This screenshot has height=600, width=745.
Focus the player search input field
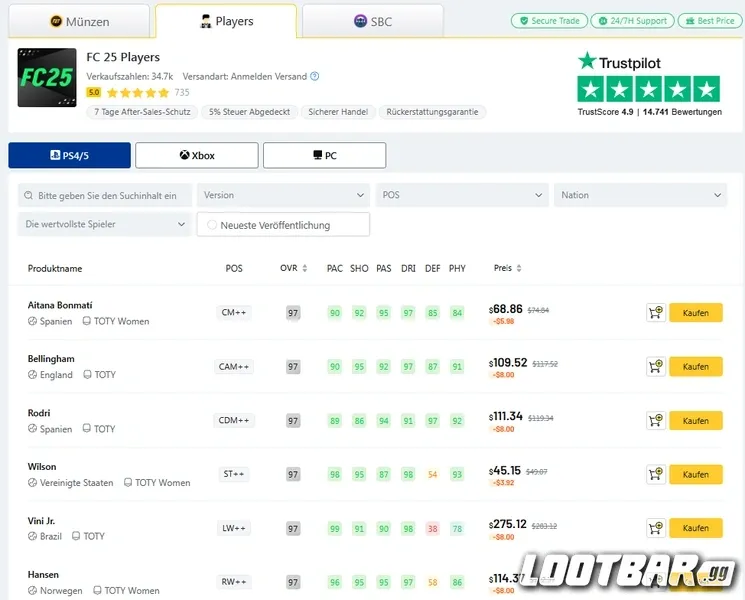105,195
